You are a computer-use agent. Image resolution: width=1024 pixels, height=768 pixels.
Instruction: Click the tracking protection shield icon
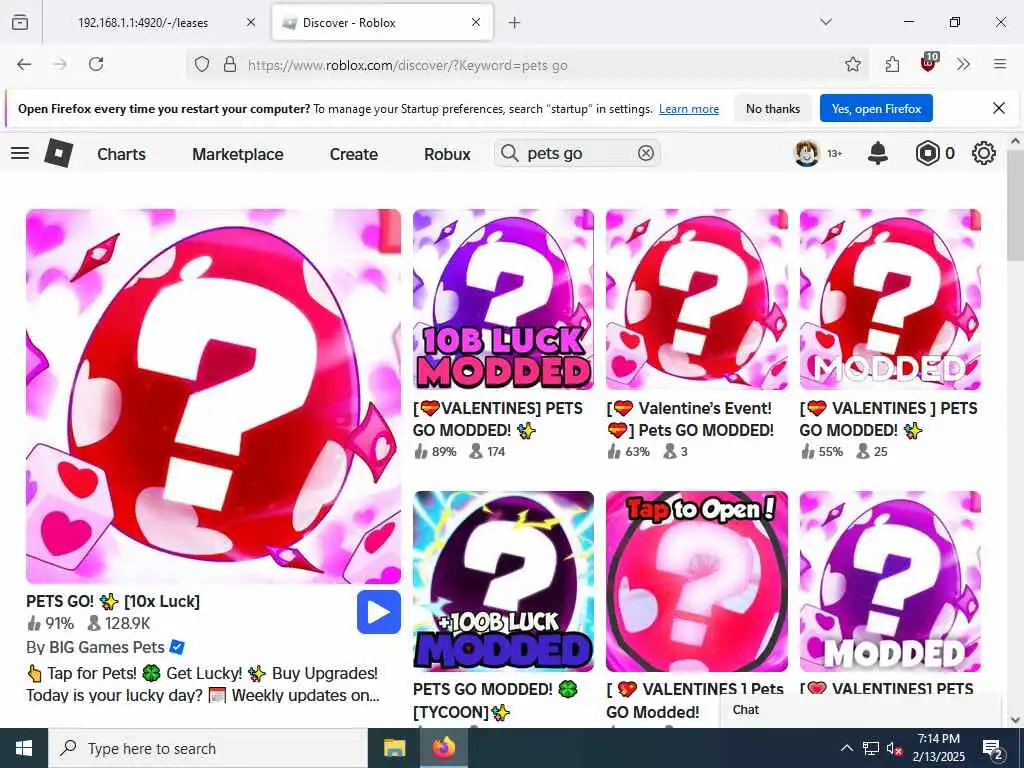click(x=202, y=64)
